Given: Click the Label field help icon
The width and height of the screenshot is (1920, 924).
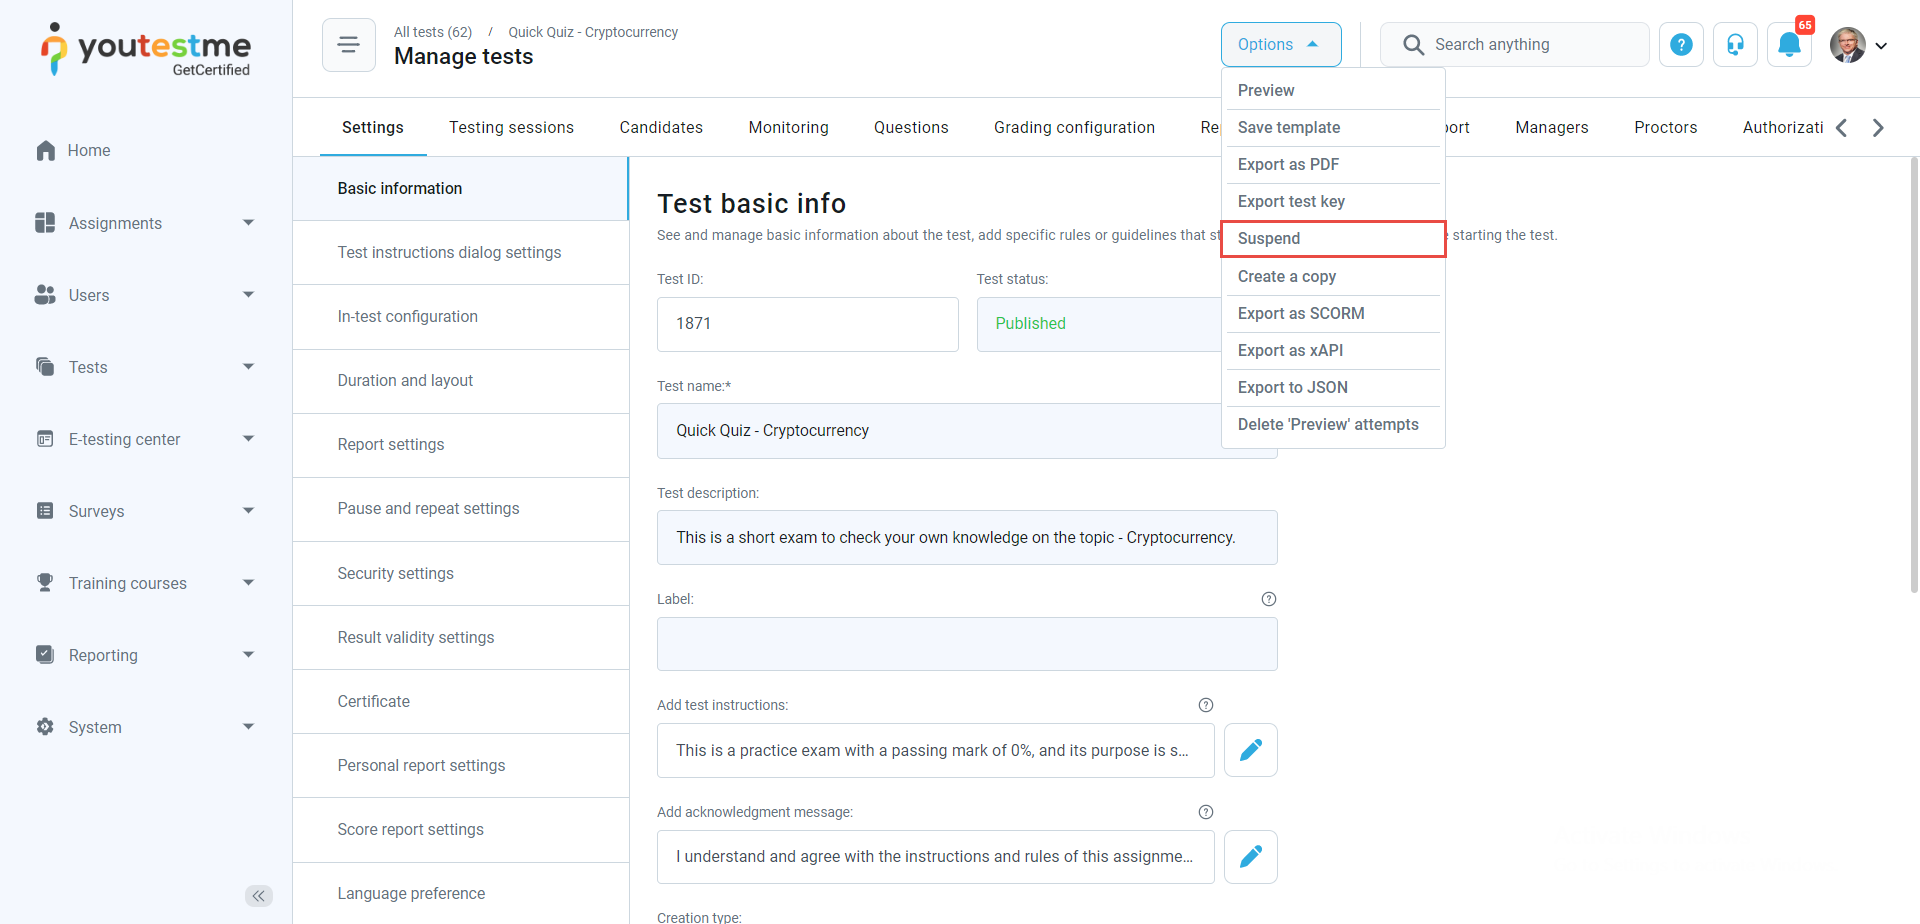Looking at the screenshot, I should tap(1268, 599).
